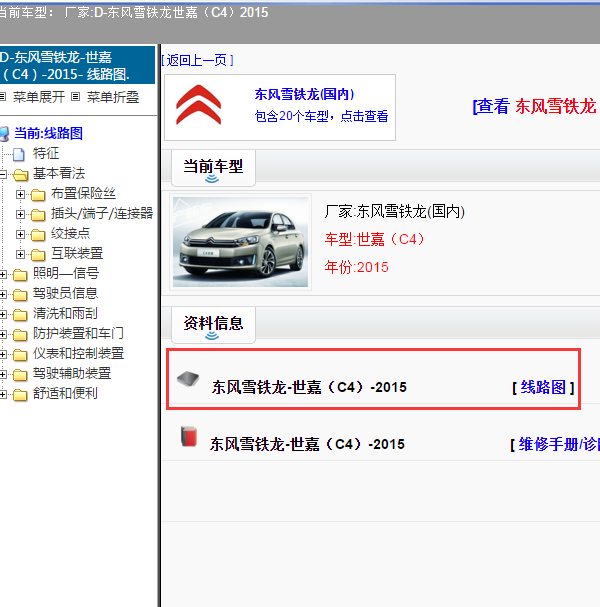The image size is (600, 607).
Task: Click the 厂家:东风雪铁龙(国内) text
Action: click(394, 211)
